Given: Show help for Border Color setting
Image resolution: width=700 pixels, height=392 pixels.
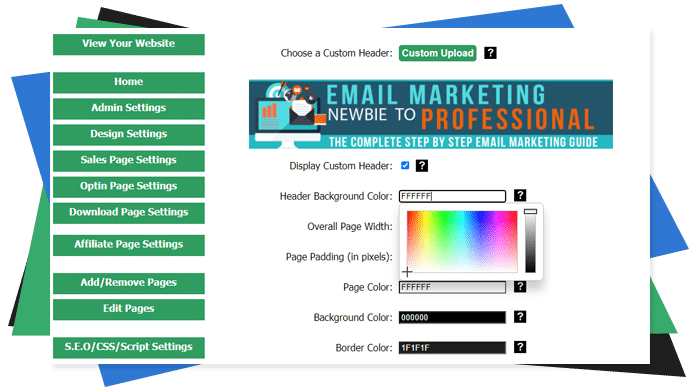Looking at the screenshot, I should click(520, 347).
